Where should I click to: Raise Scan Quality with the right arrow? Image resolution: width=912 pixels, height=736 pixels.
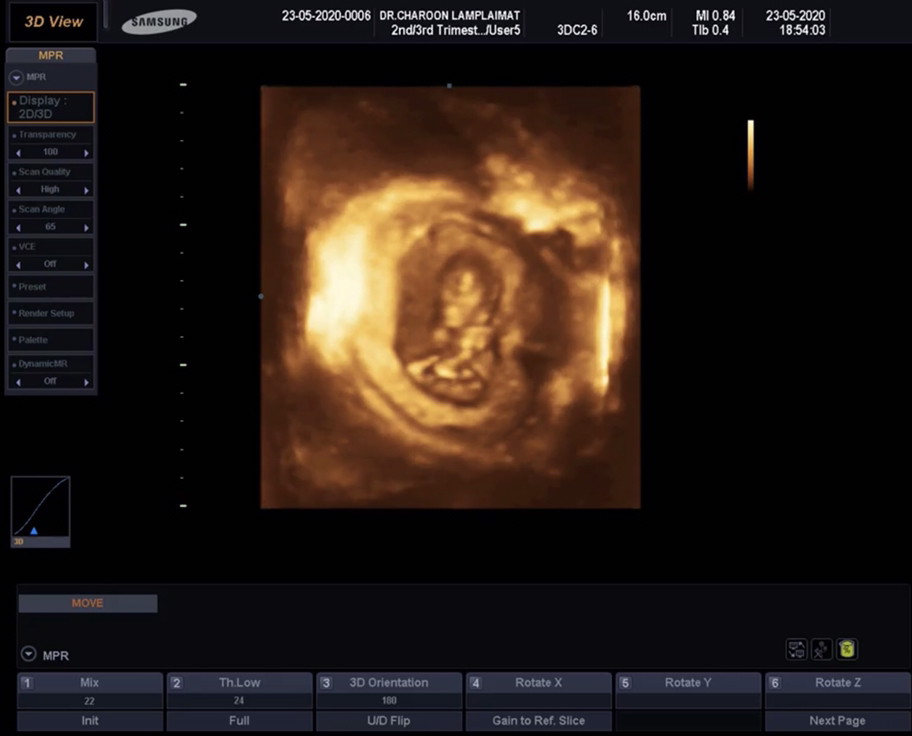point(86,190)
